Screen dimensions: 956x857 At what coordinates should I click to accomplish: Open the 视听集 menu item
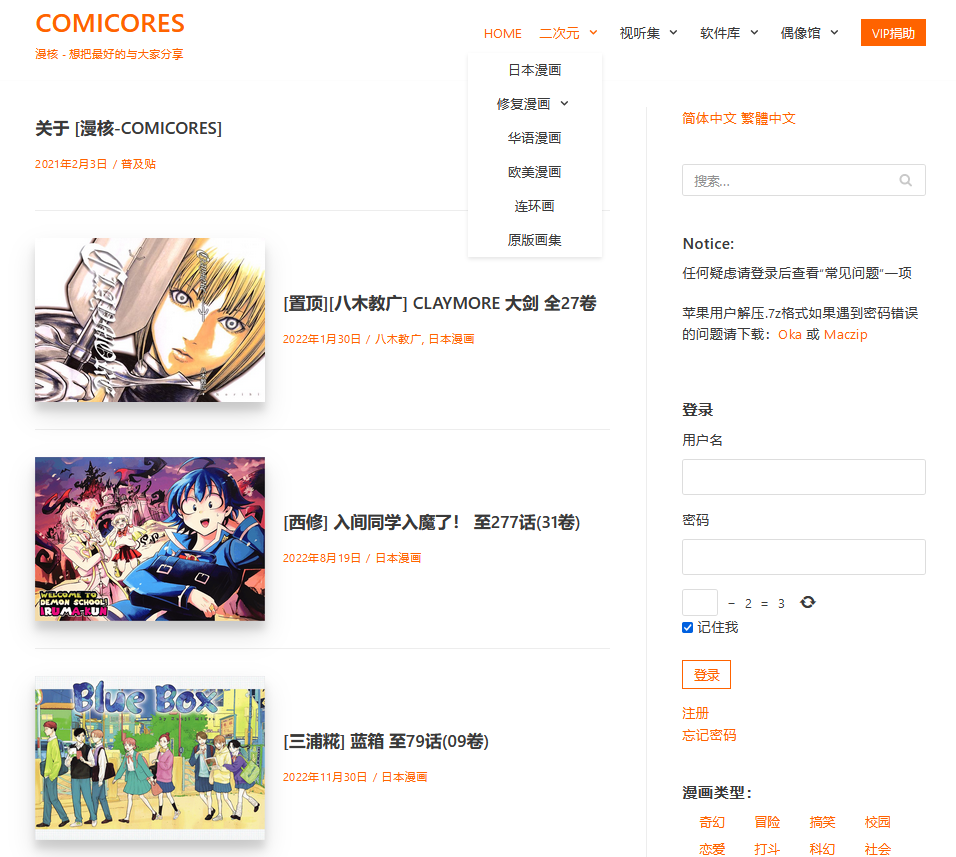point(640,33)
